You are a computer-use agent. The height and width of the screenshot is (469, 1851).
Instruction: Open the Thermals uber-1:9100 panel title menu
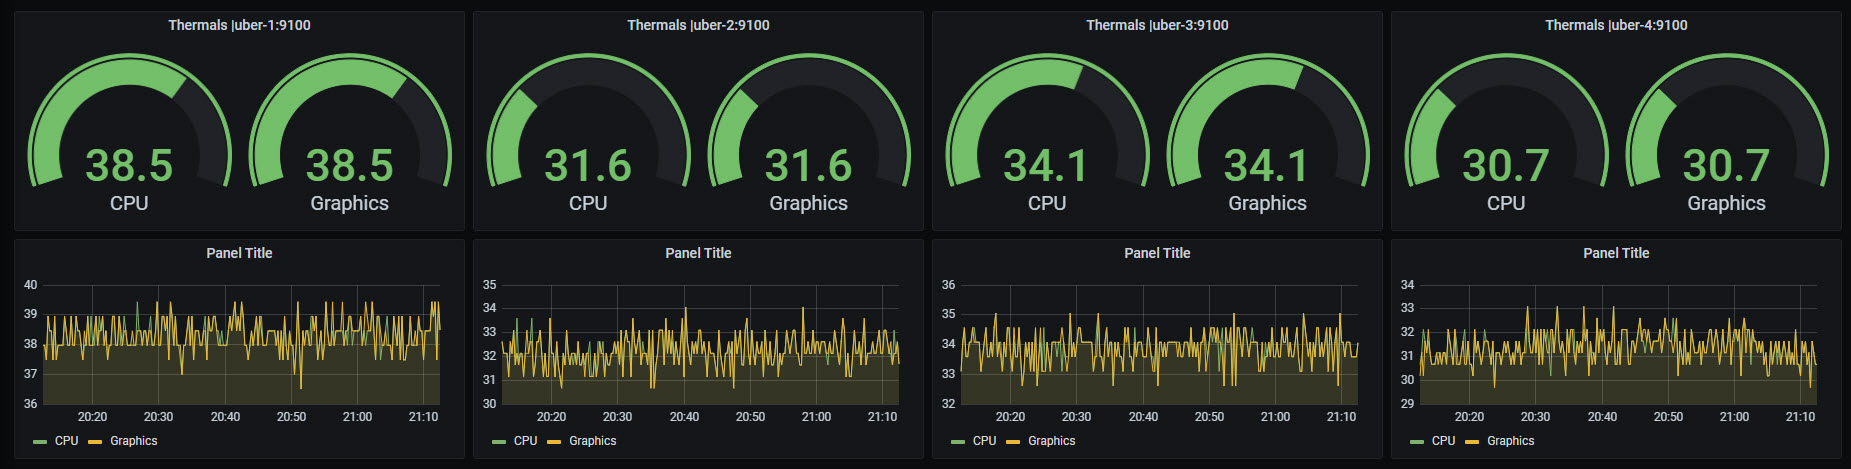[239, 25]
